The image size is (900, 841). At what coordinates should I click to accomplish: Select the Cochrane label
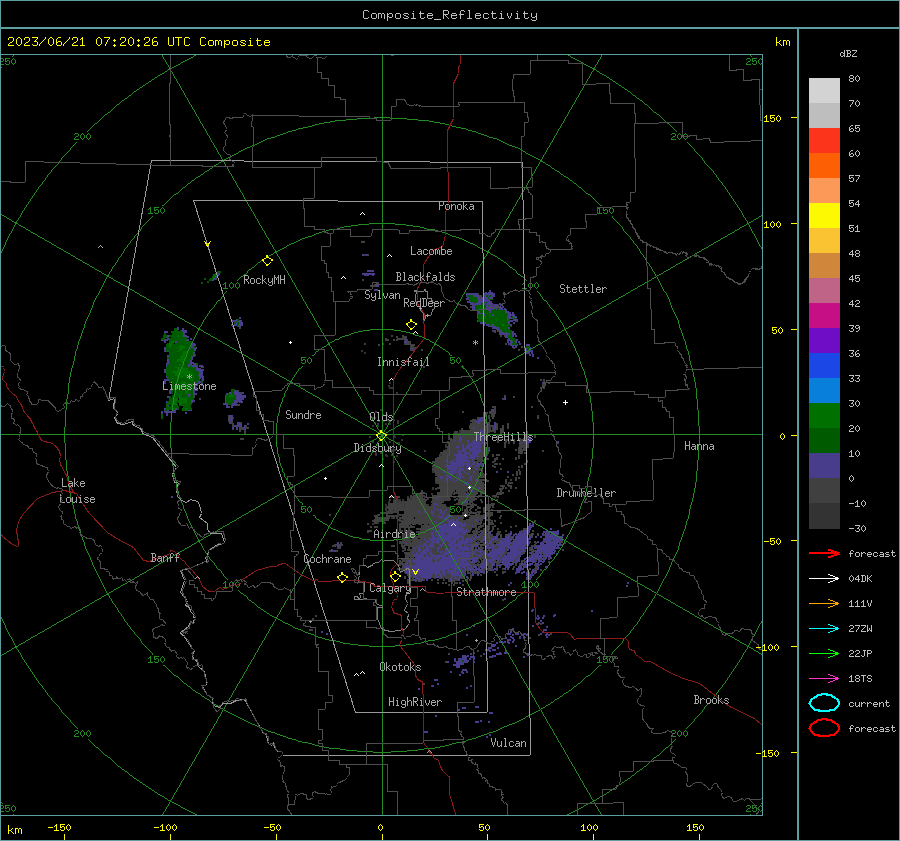(327, 559)
